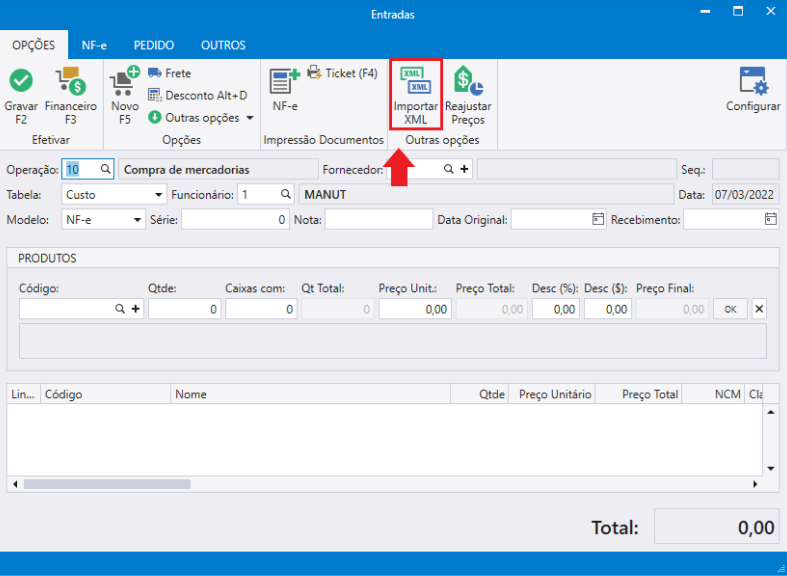Click the Seq. field
Image resolution: width=787 pixels, height=576 pixels.
(746, 170)
